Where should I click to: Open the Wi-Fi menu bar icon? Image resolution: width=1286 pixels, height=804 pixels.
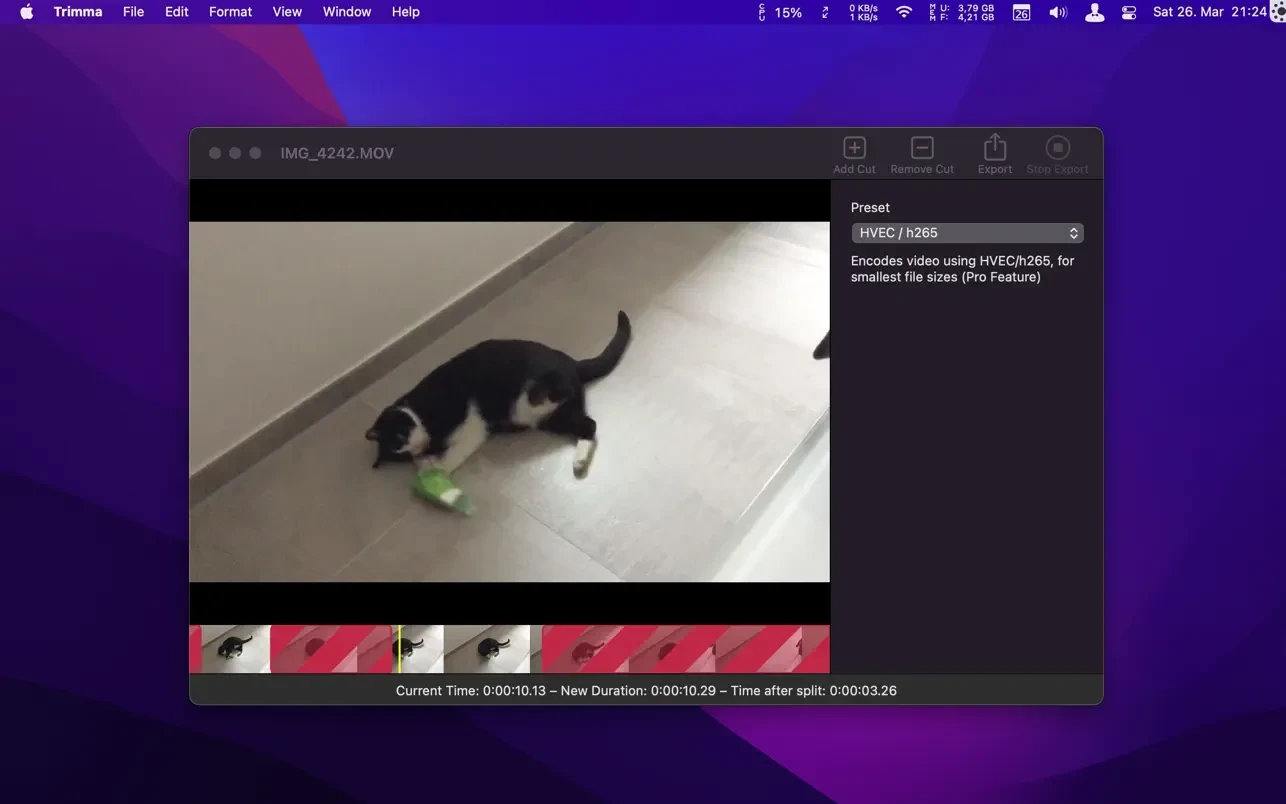click(904, 12)
